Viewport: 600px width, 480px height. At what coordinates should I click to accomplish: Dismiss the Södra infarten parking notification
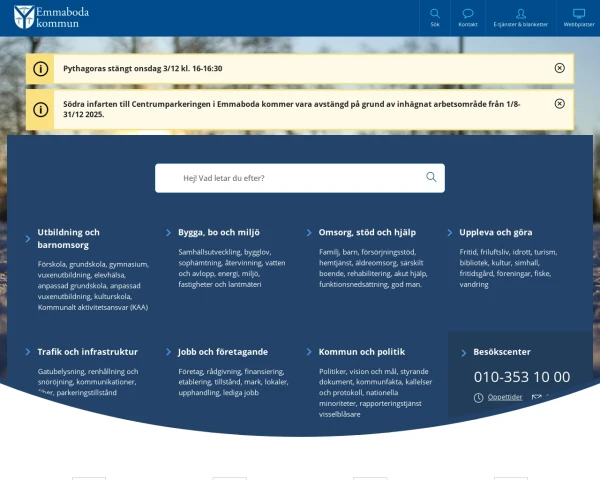pyautogui.click(x=559, y=104)
